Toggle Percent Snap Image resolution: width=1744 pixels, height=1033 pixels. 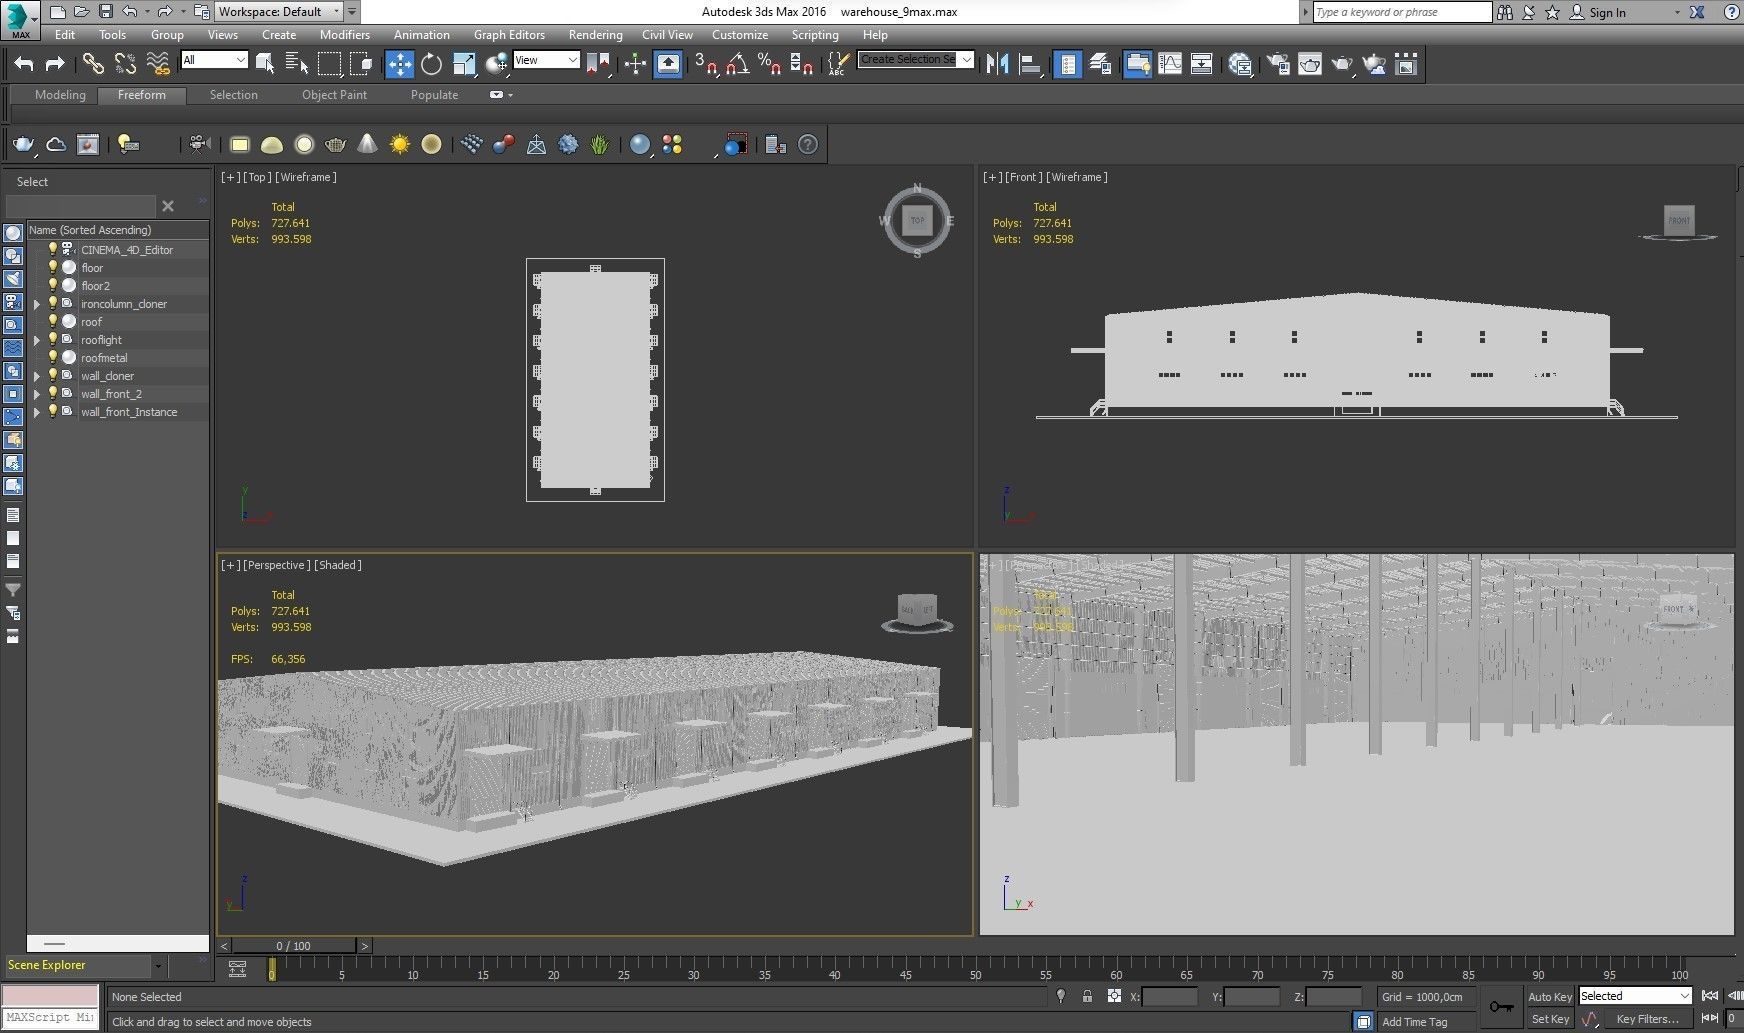pos(769,64)
